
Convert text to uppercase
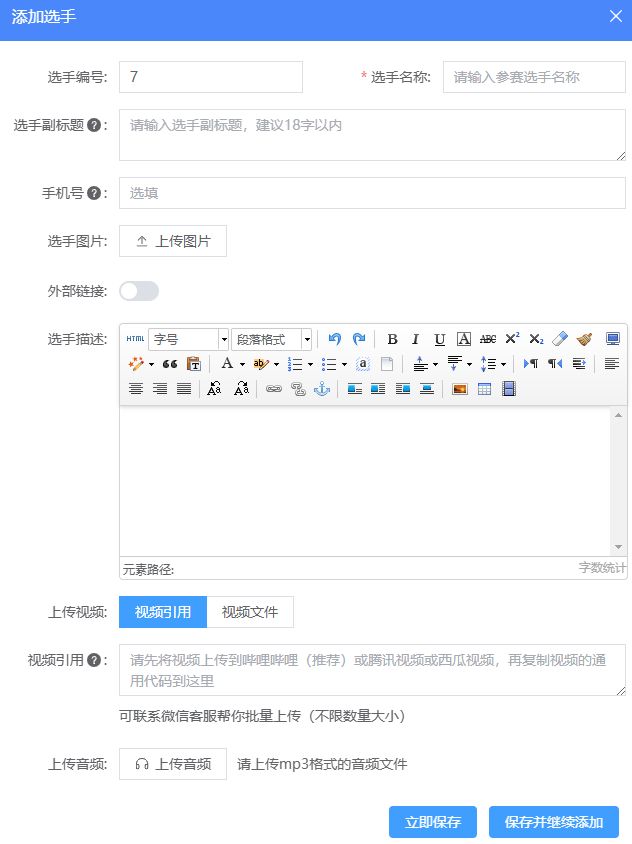[214, 389]
